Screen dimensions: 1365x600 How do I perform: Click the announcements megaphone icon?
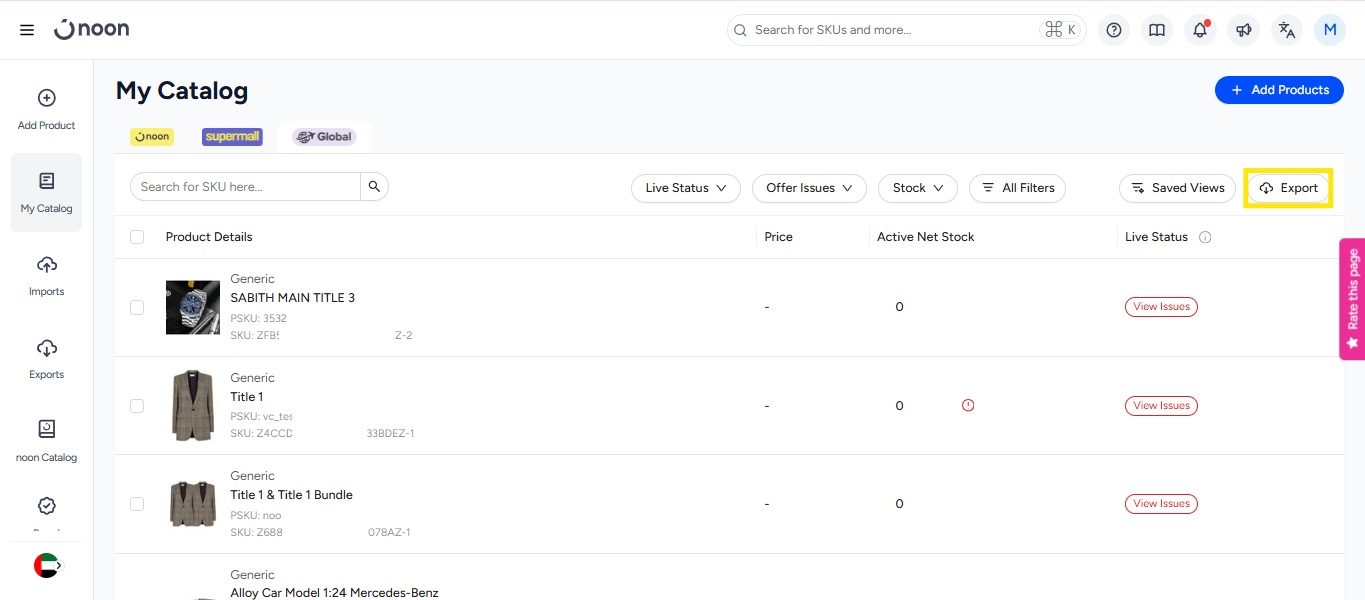pyautogui.click(x=1243, y=30)
